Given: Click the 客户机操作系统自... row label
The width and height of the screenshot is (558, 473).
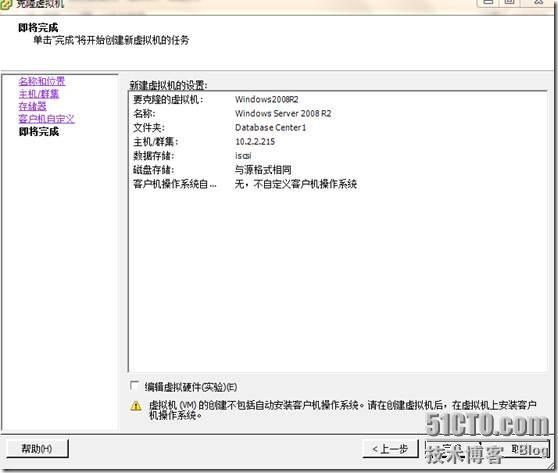Looking at the screenshot, I should click(x=174, y=184).
